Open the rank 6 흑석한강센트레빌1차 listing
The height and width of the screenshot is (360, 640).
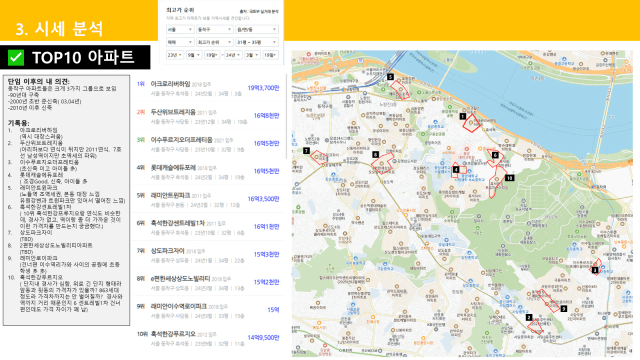pyautogui.click(x=208, y=227)
